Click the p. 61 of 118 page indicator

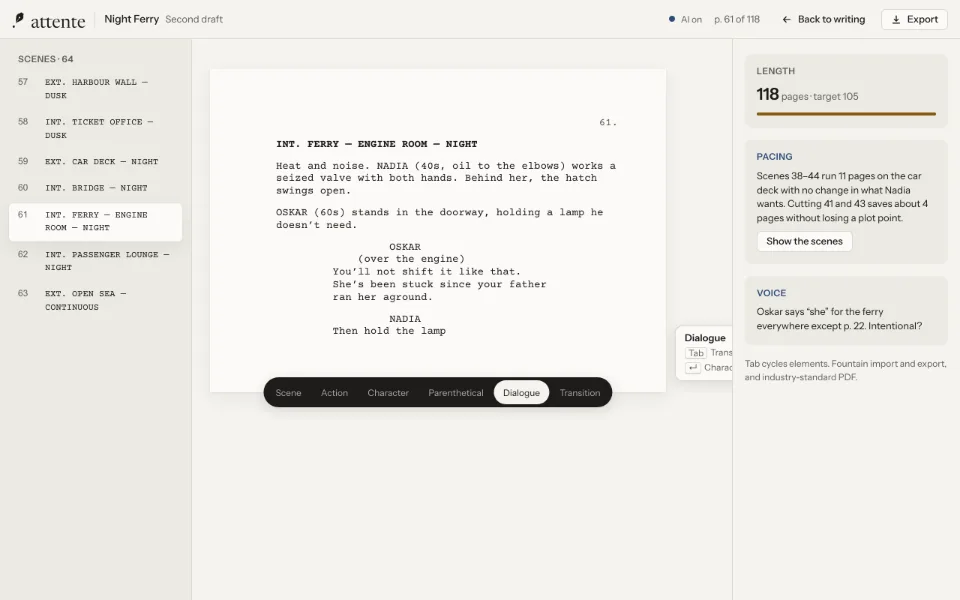point(737,20)
